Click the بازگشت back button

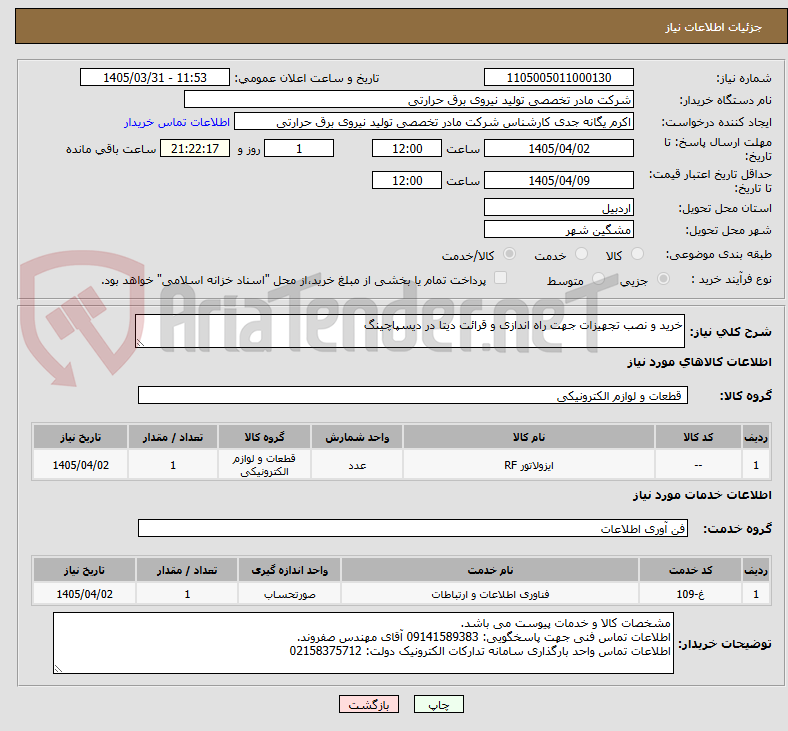[x=369, y=704]
